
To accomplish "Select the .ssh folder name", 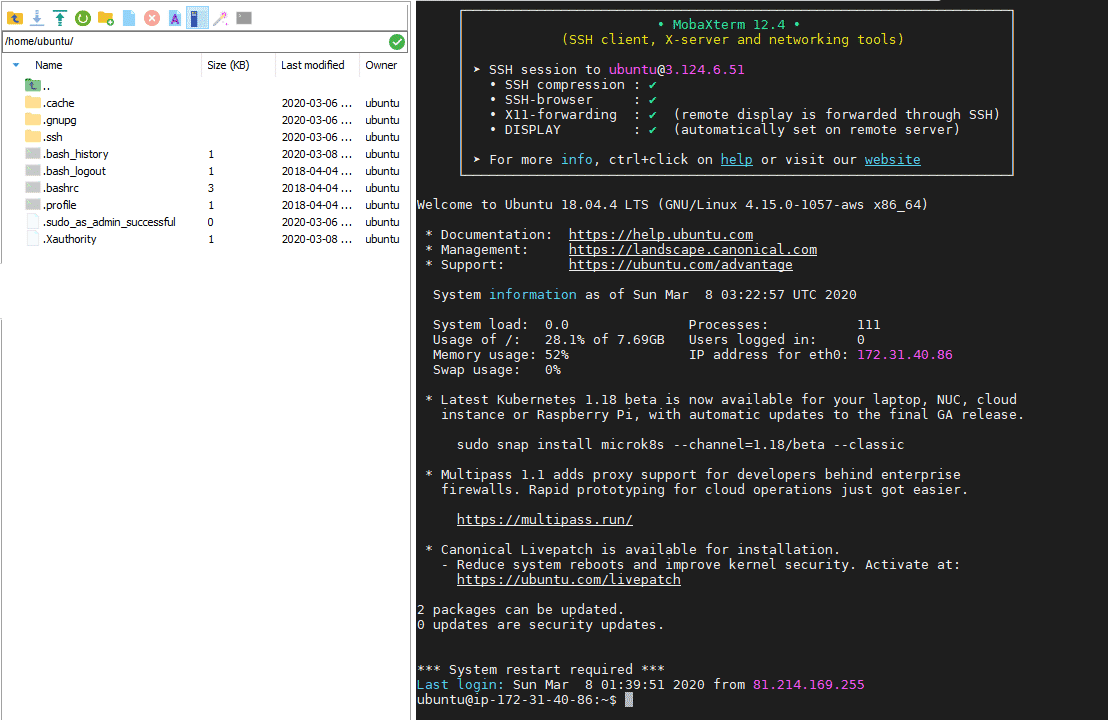I will click(53, 137).
